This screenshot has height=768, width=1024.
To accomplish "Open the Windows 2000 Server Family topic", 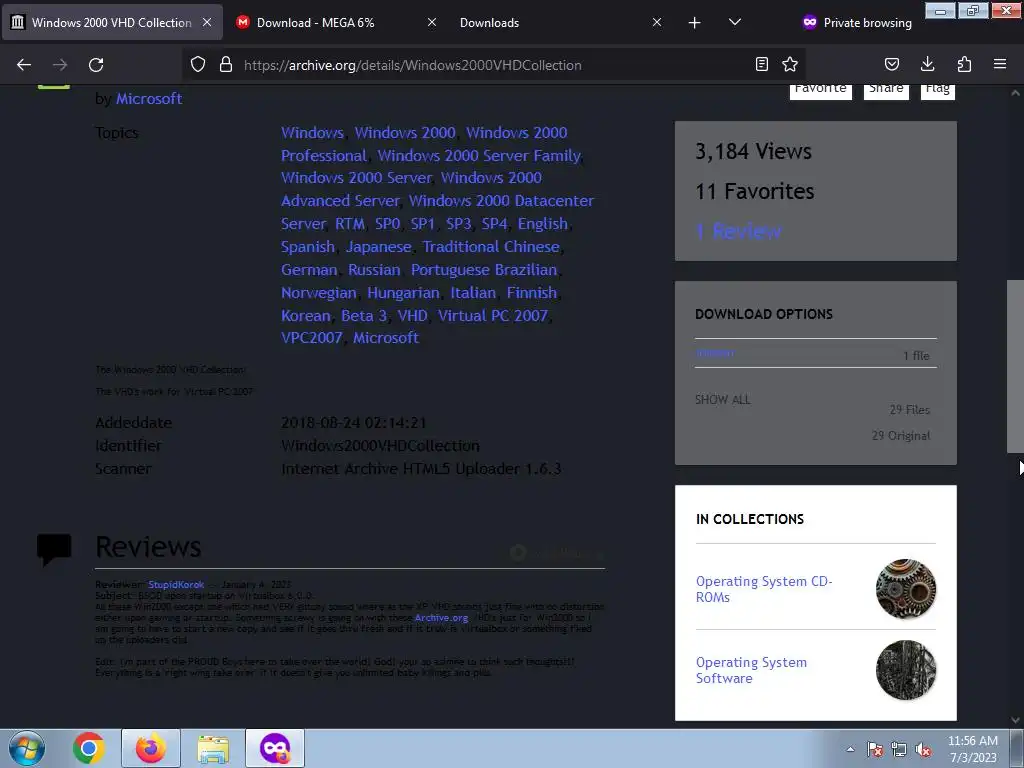I will (x=479, y=155).
